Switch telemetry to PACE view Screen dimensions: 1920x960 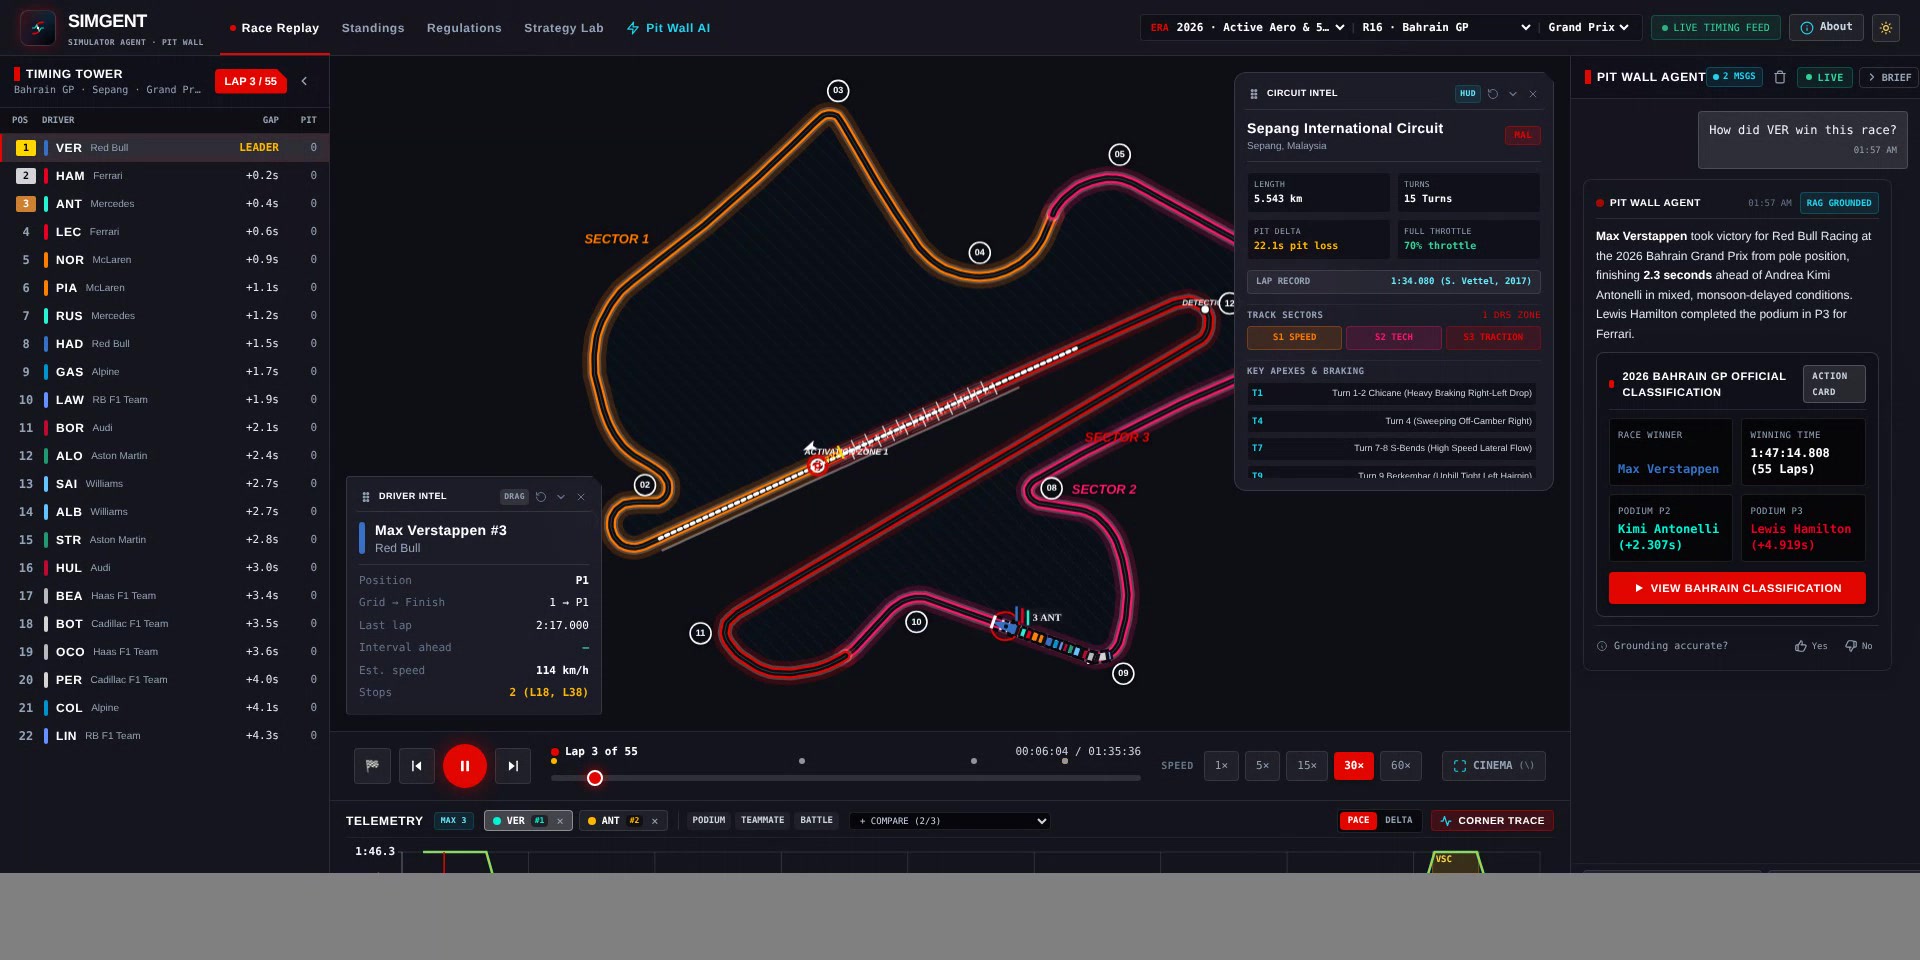[x=1358, y=821]
